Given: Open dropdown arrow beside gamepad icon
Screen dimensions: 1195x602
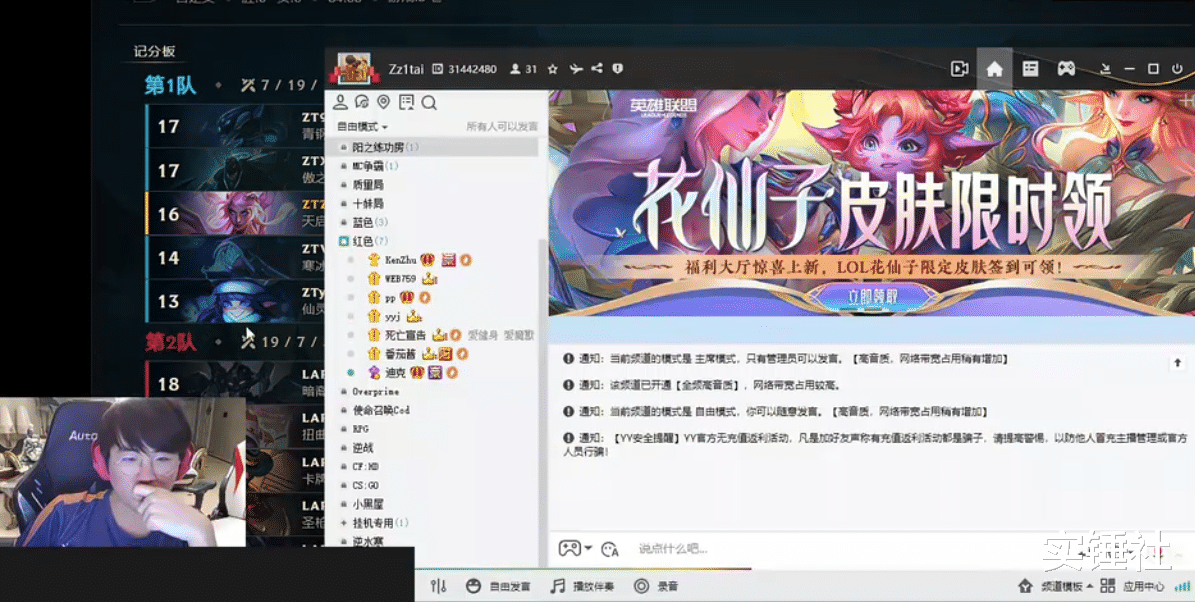Looking at the screenshot, I should point(588,548).
